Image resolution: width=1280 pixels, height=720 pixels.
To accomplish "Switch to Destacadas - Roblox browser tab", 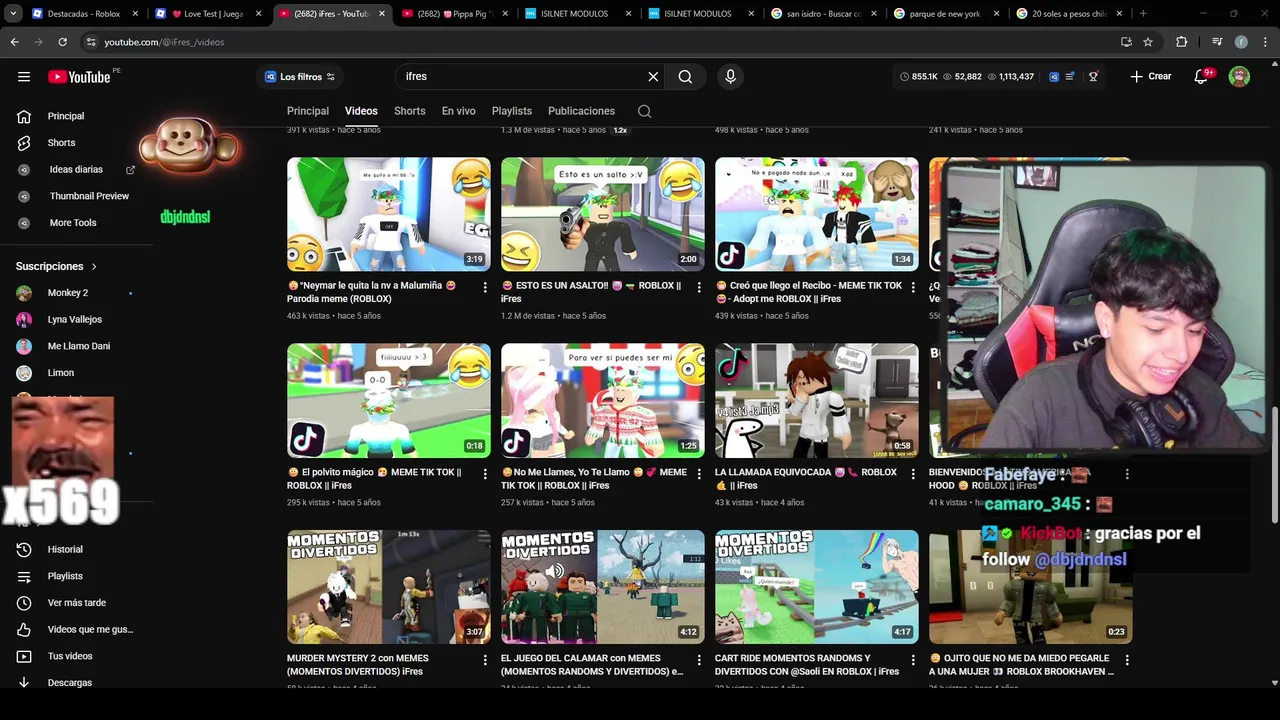I will pos(84,14).
